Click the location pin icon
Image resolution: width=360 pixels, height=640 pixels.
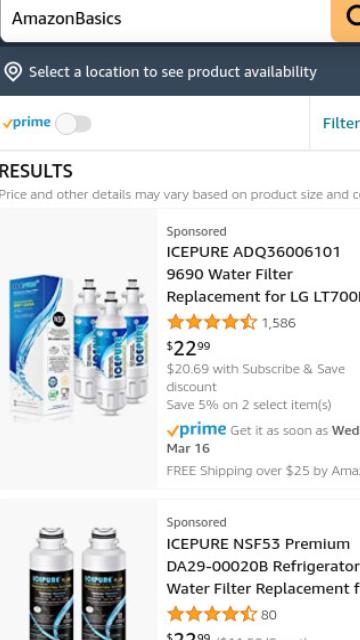coord(13,72)
